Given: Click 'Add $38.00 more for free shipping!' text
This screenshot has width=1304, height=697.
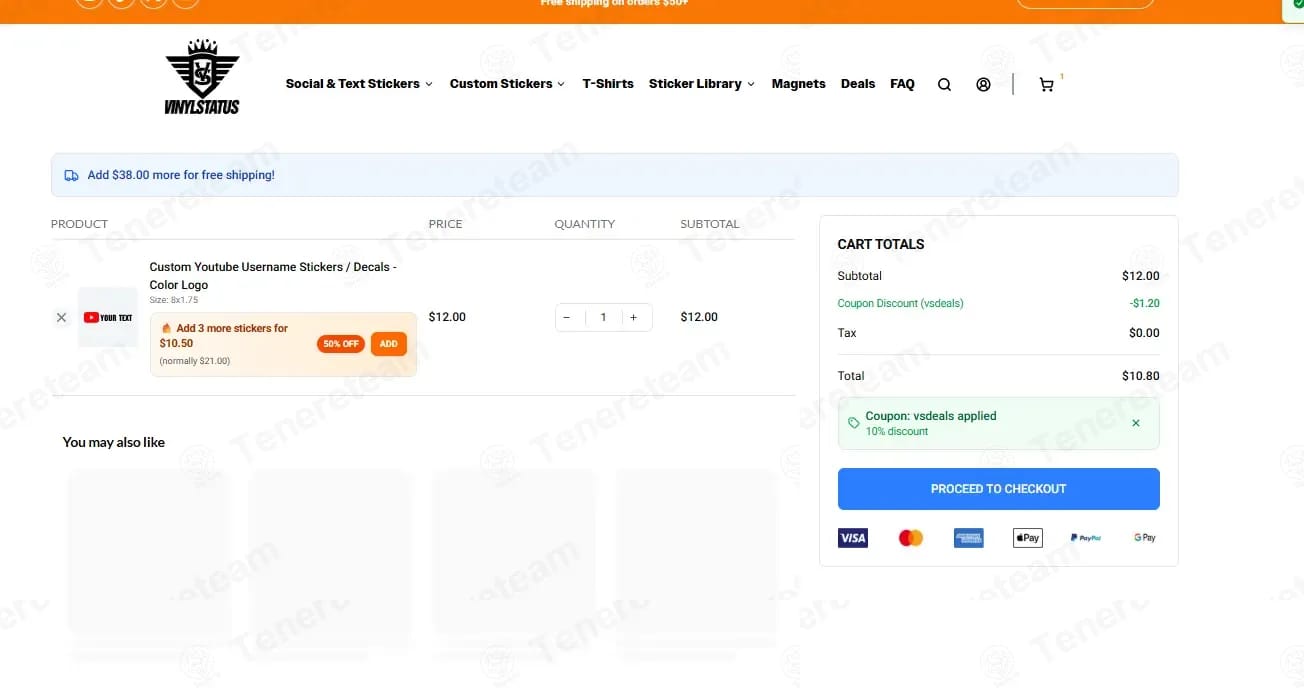Looking at the screenshot, I should coord(181,175).
